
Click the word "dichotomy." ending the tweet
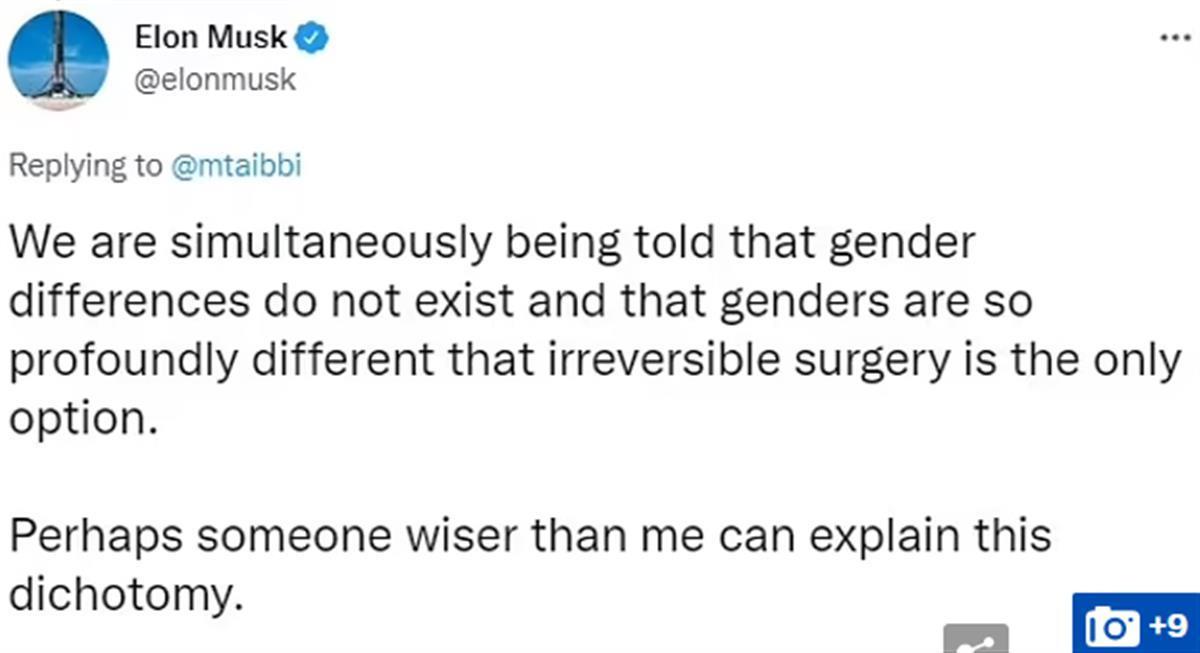(126, 594)
